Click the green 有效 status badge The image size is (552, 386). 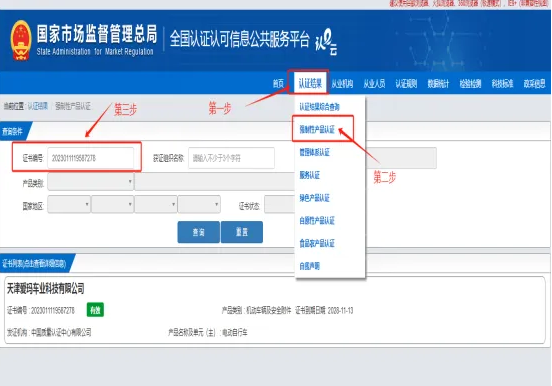[x=95, y=310]
